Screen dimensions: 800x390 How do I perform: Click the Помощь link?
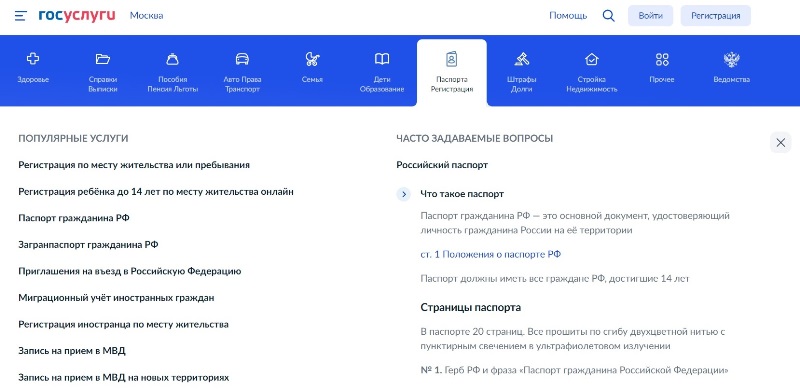coord(568,16)
